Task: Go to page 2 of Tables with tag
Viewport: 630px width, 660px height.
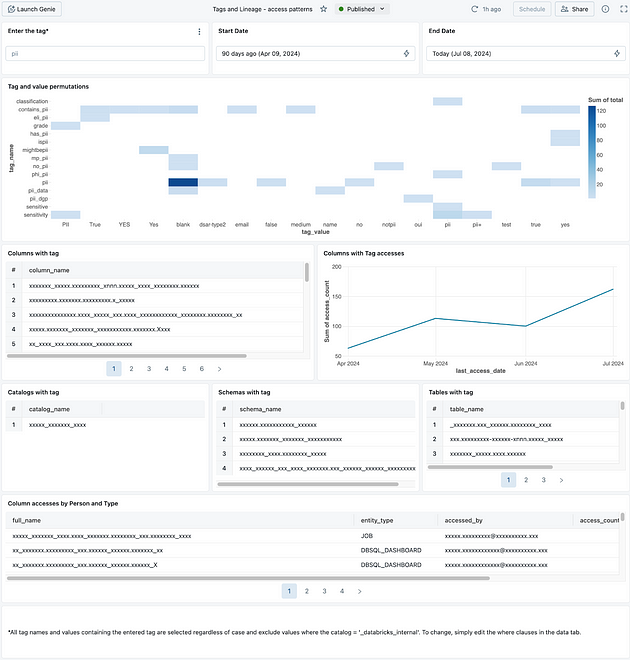Action: point(526,480)
